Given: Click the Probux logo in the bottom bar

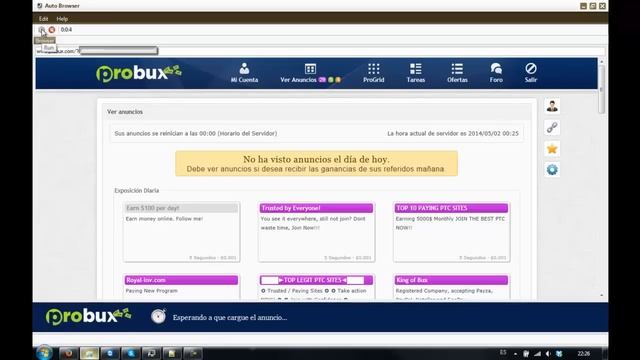Looking at the screenshot, I should pos(88,317).
